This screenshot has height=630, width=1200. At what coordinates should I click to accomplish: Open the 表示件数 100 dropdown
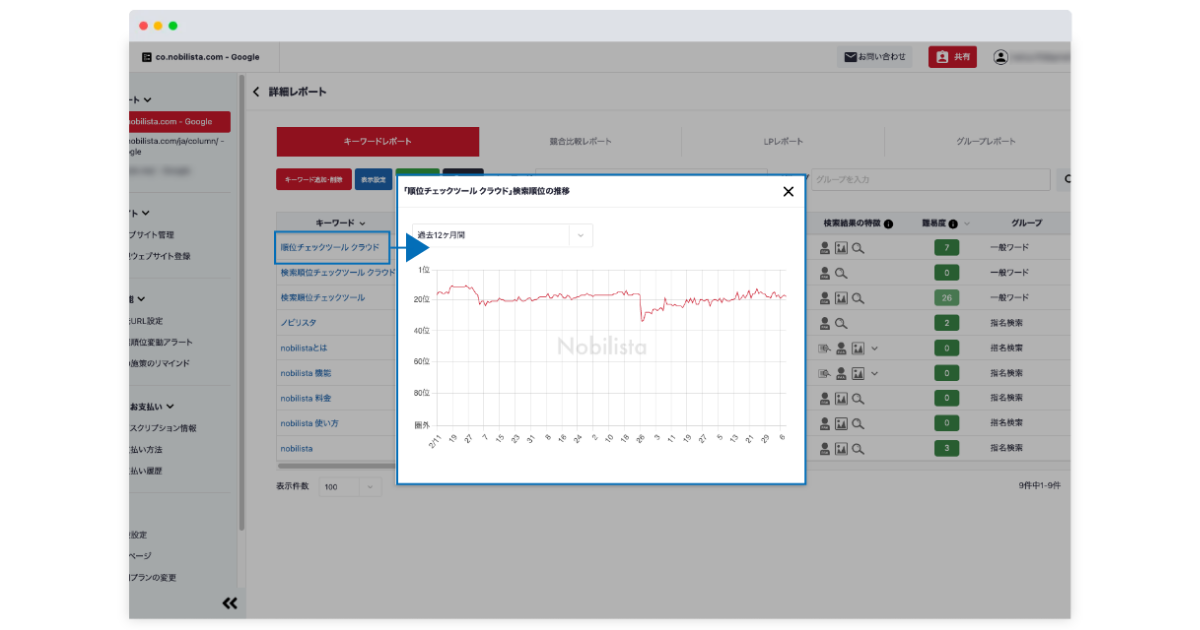click(350, 487)
